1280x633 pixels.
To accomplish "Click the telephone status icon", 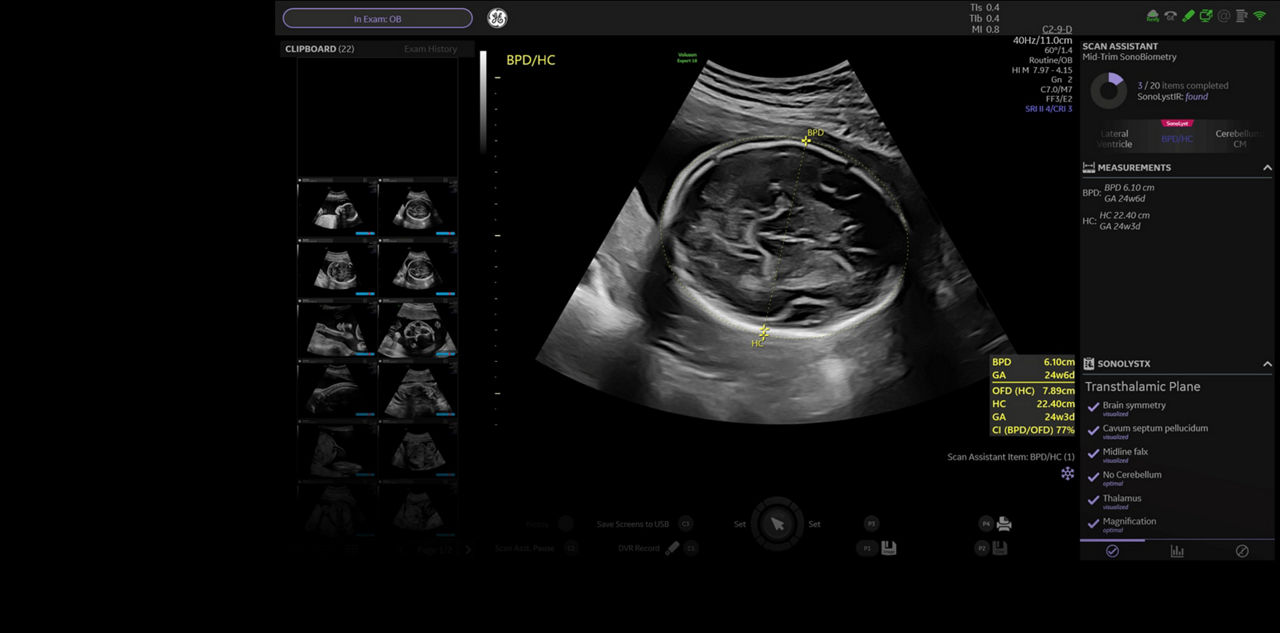I will (1170, 16).
